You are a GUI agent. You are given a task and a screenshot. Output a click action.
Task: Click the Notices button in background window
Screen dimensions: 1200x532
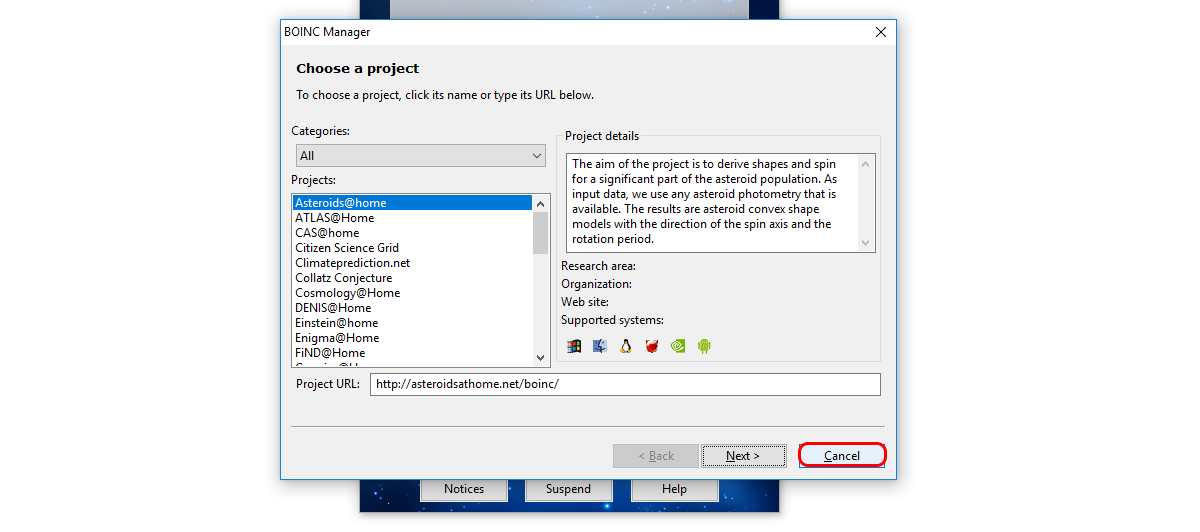pos(464,489)
